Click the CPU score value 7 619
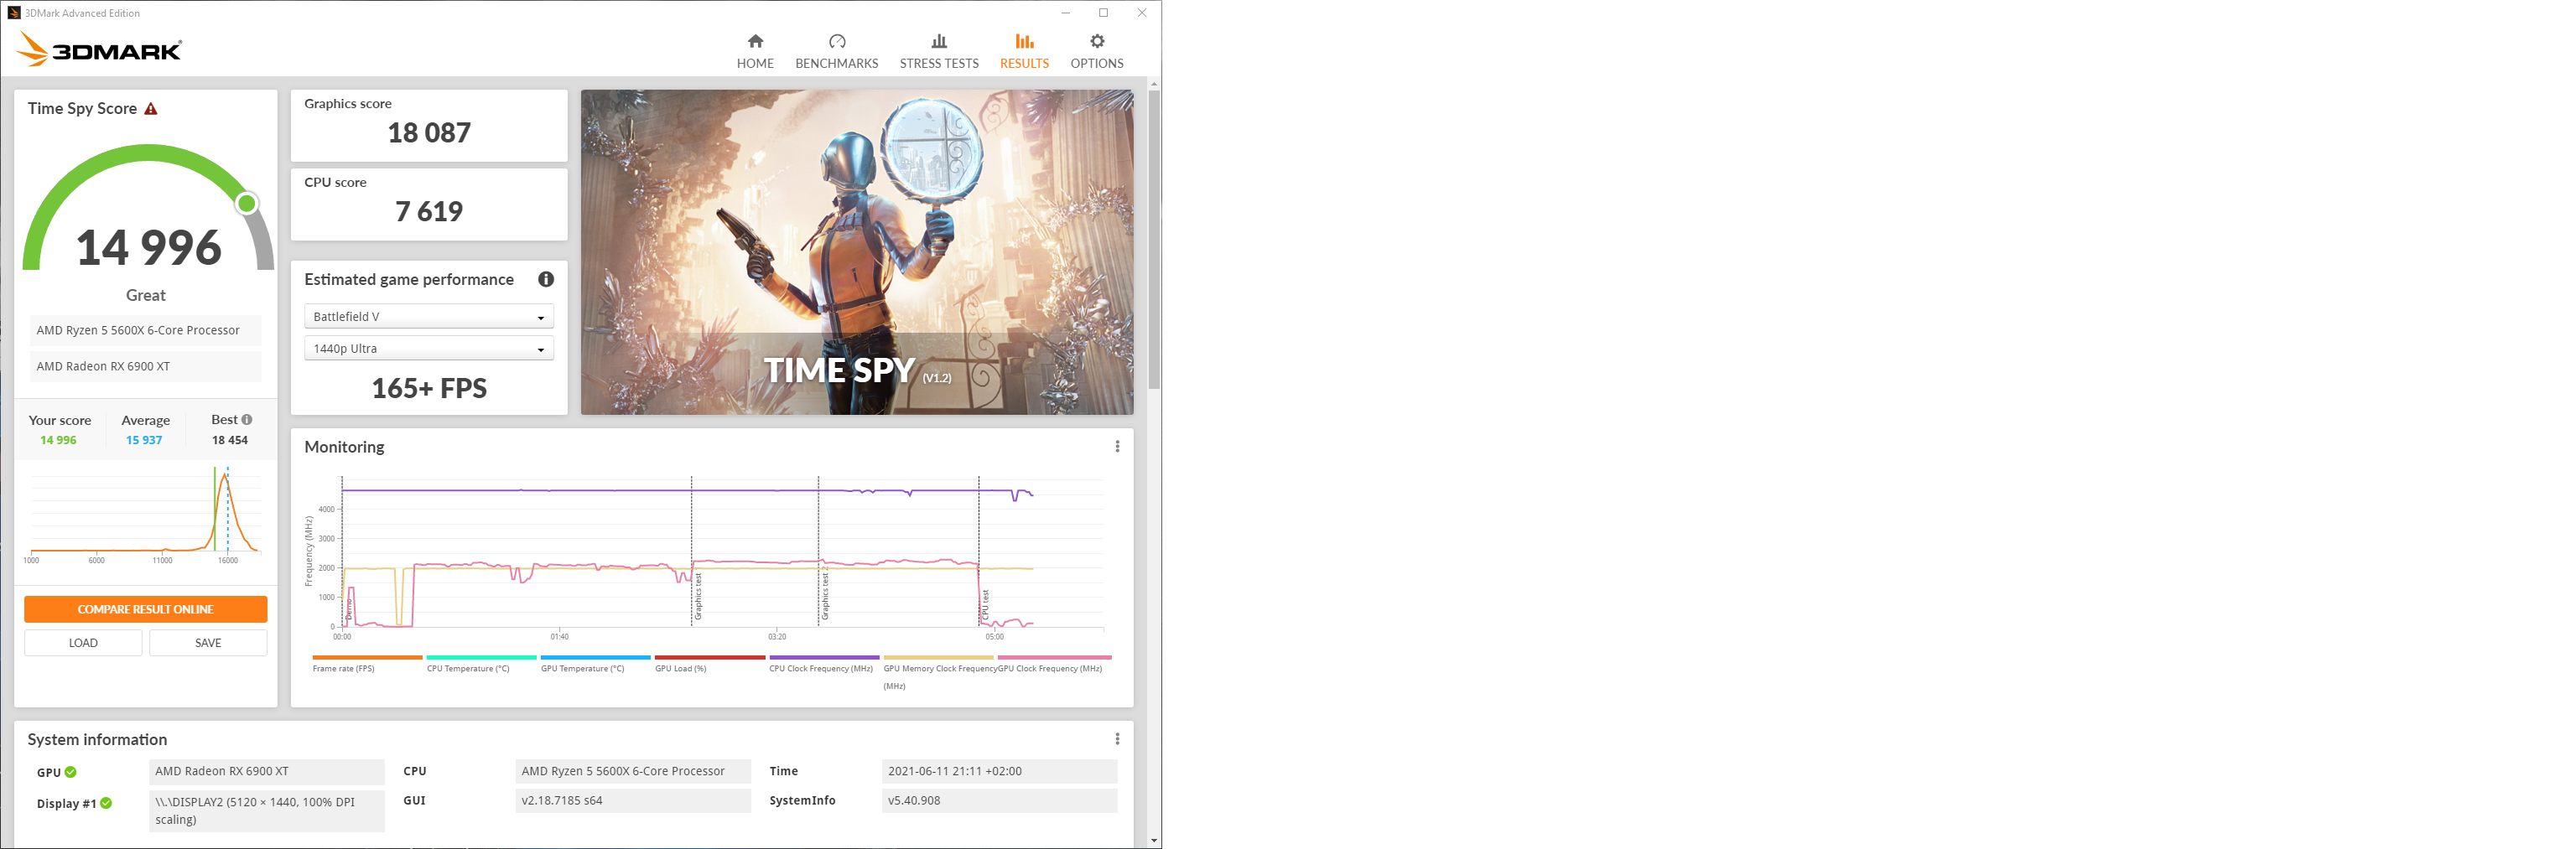 pyautogui.click(x=429, y=212)
